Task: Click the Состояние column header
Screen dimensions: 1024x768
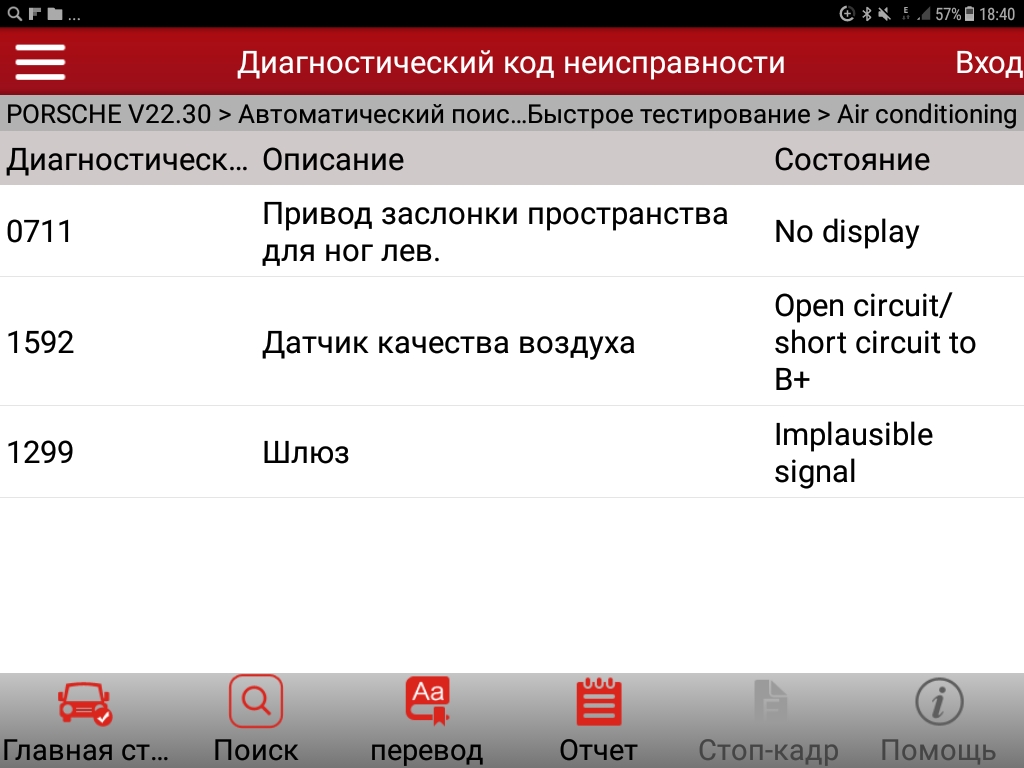Action: point(852,160)
